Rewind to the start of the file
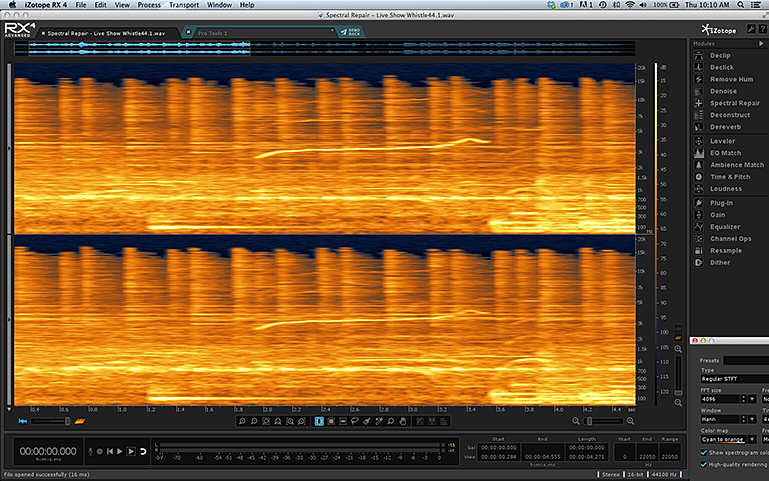 pyautogui.click(x=110, y=451)
